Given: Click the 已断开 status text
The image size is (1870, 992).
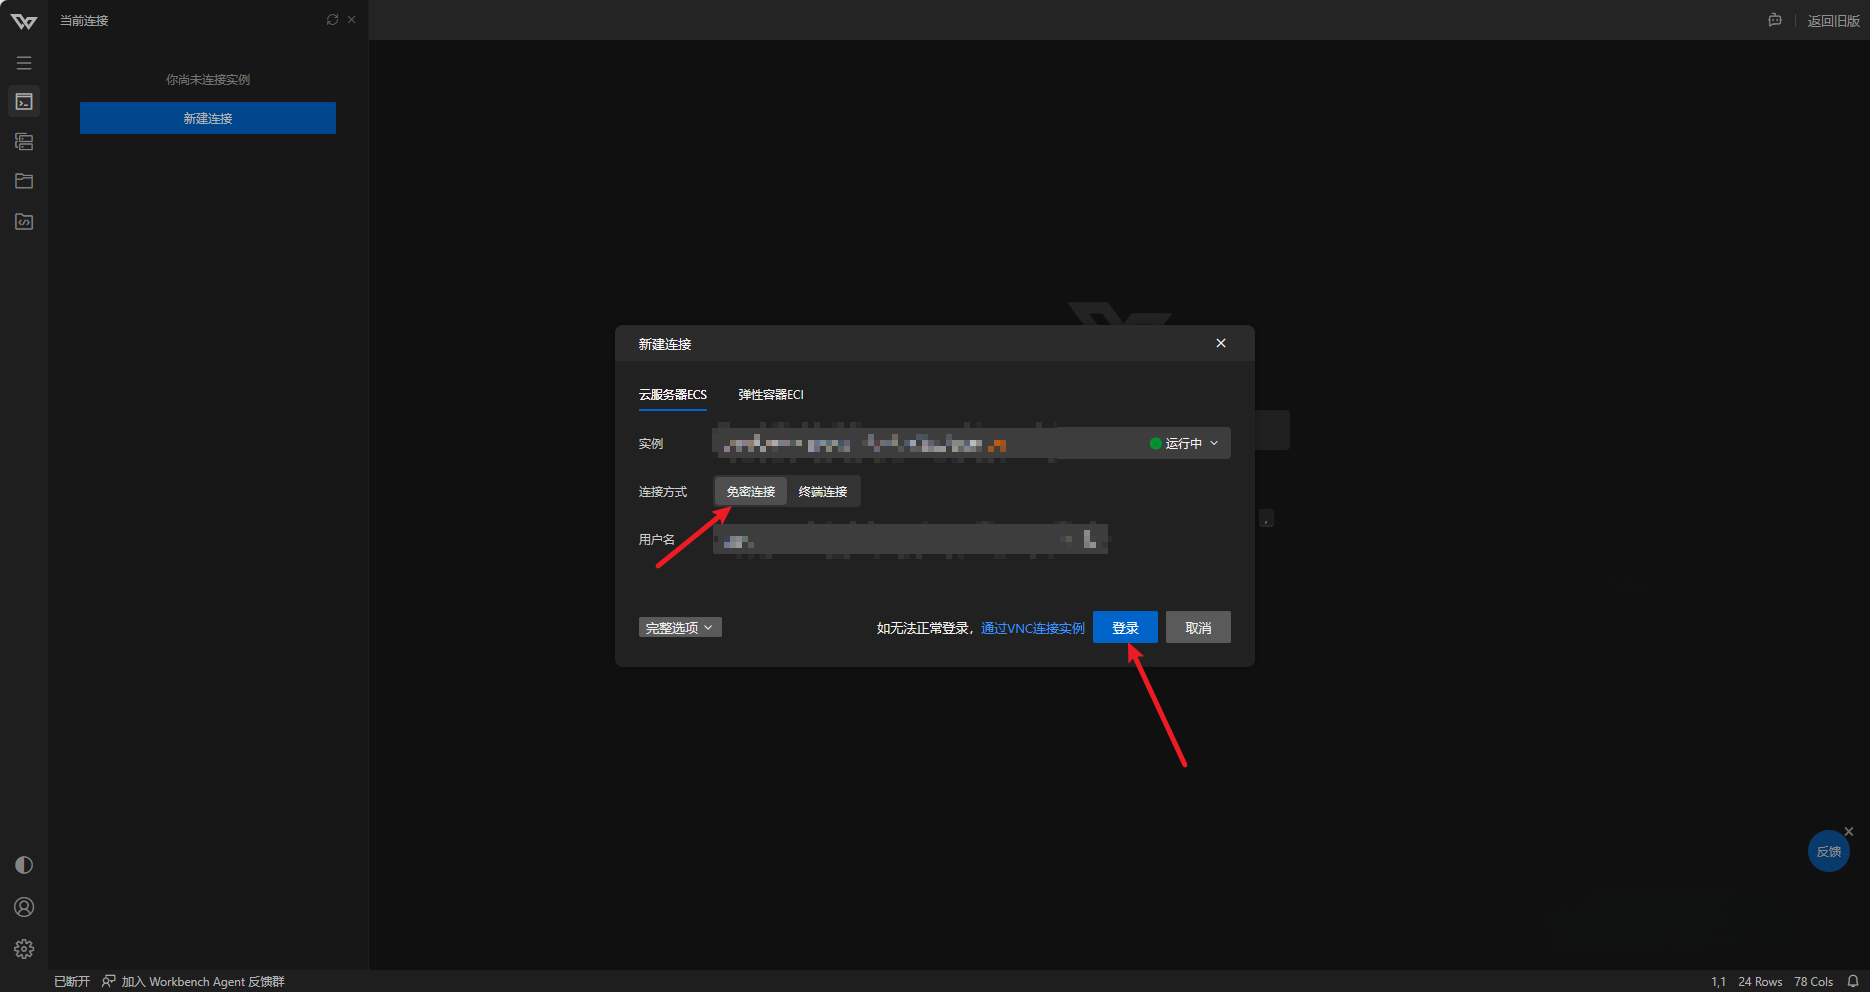Looking at the screenshot, I should [x=72, y=982].
